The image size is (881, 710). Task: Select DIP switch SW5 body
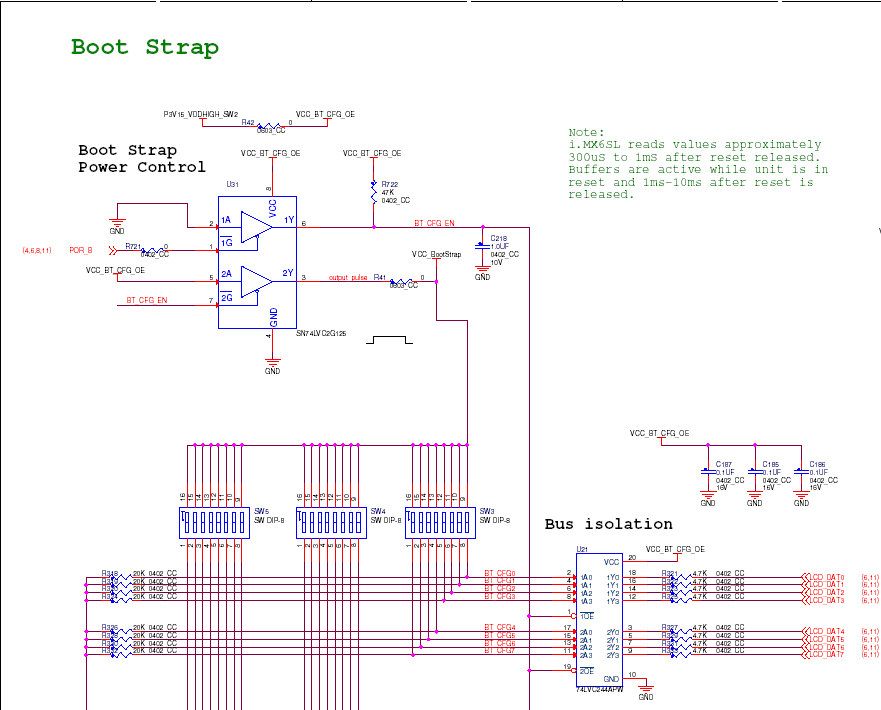214,522
